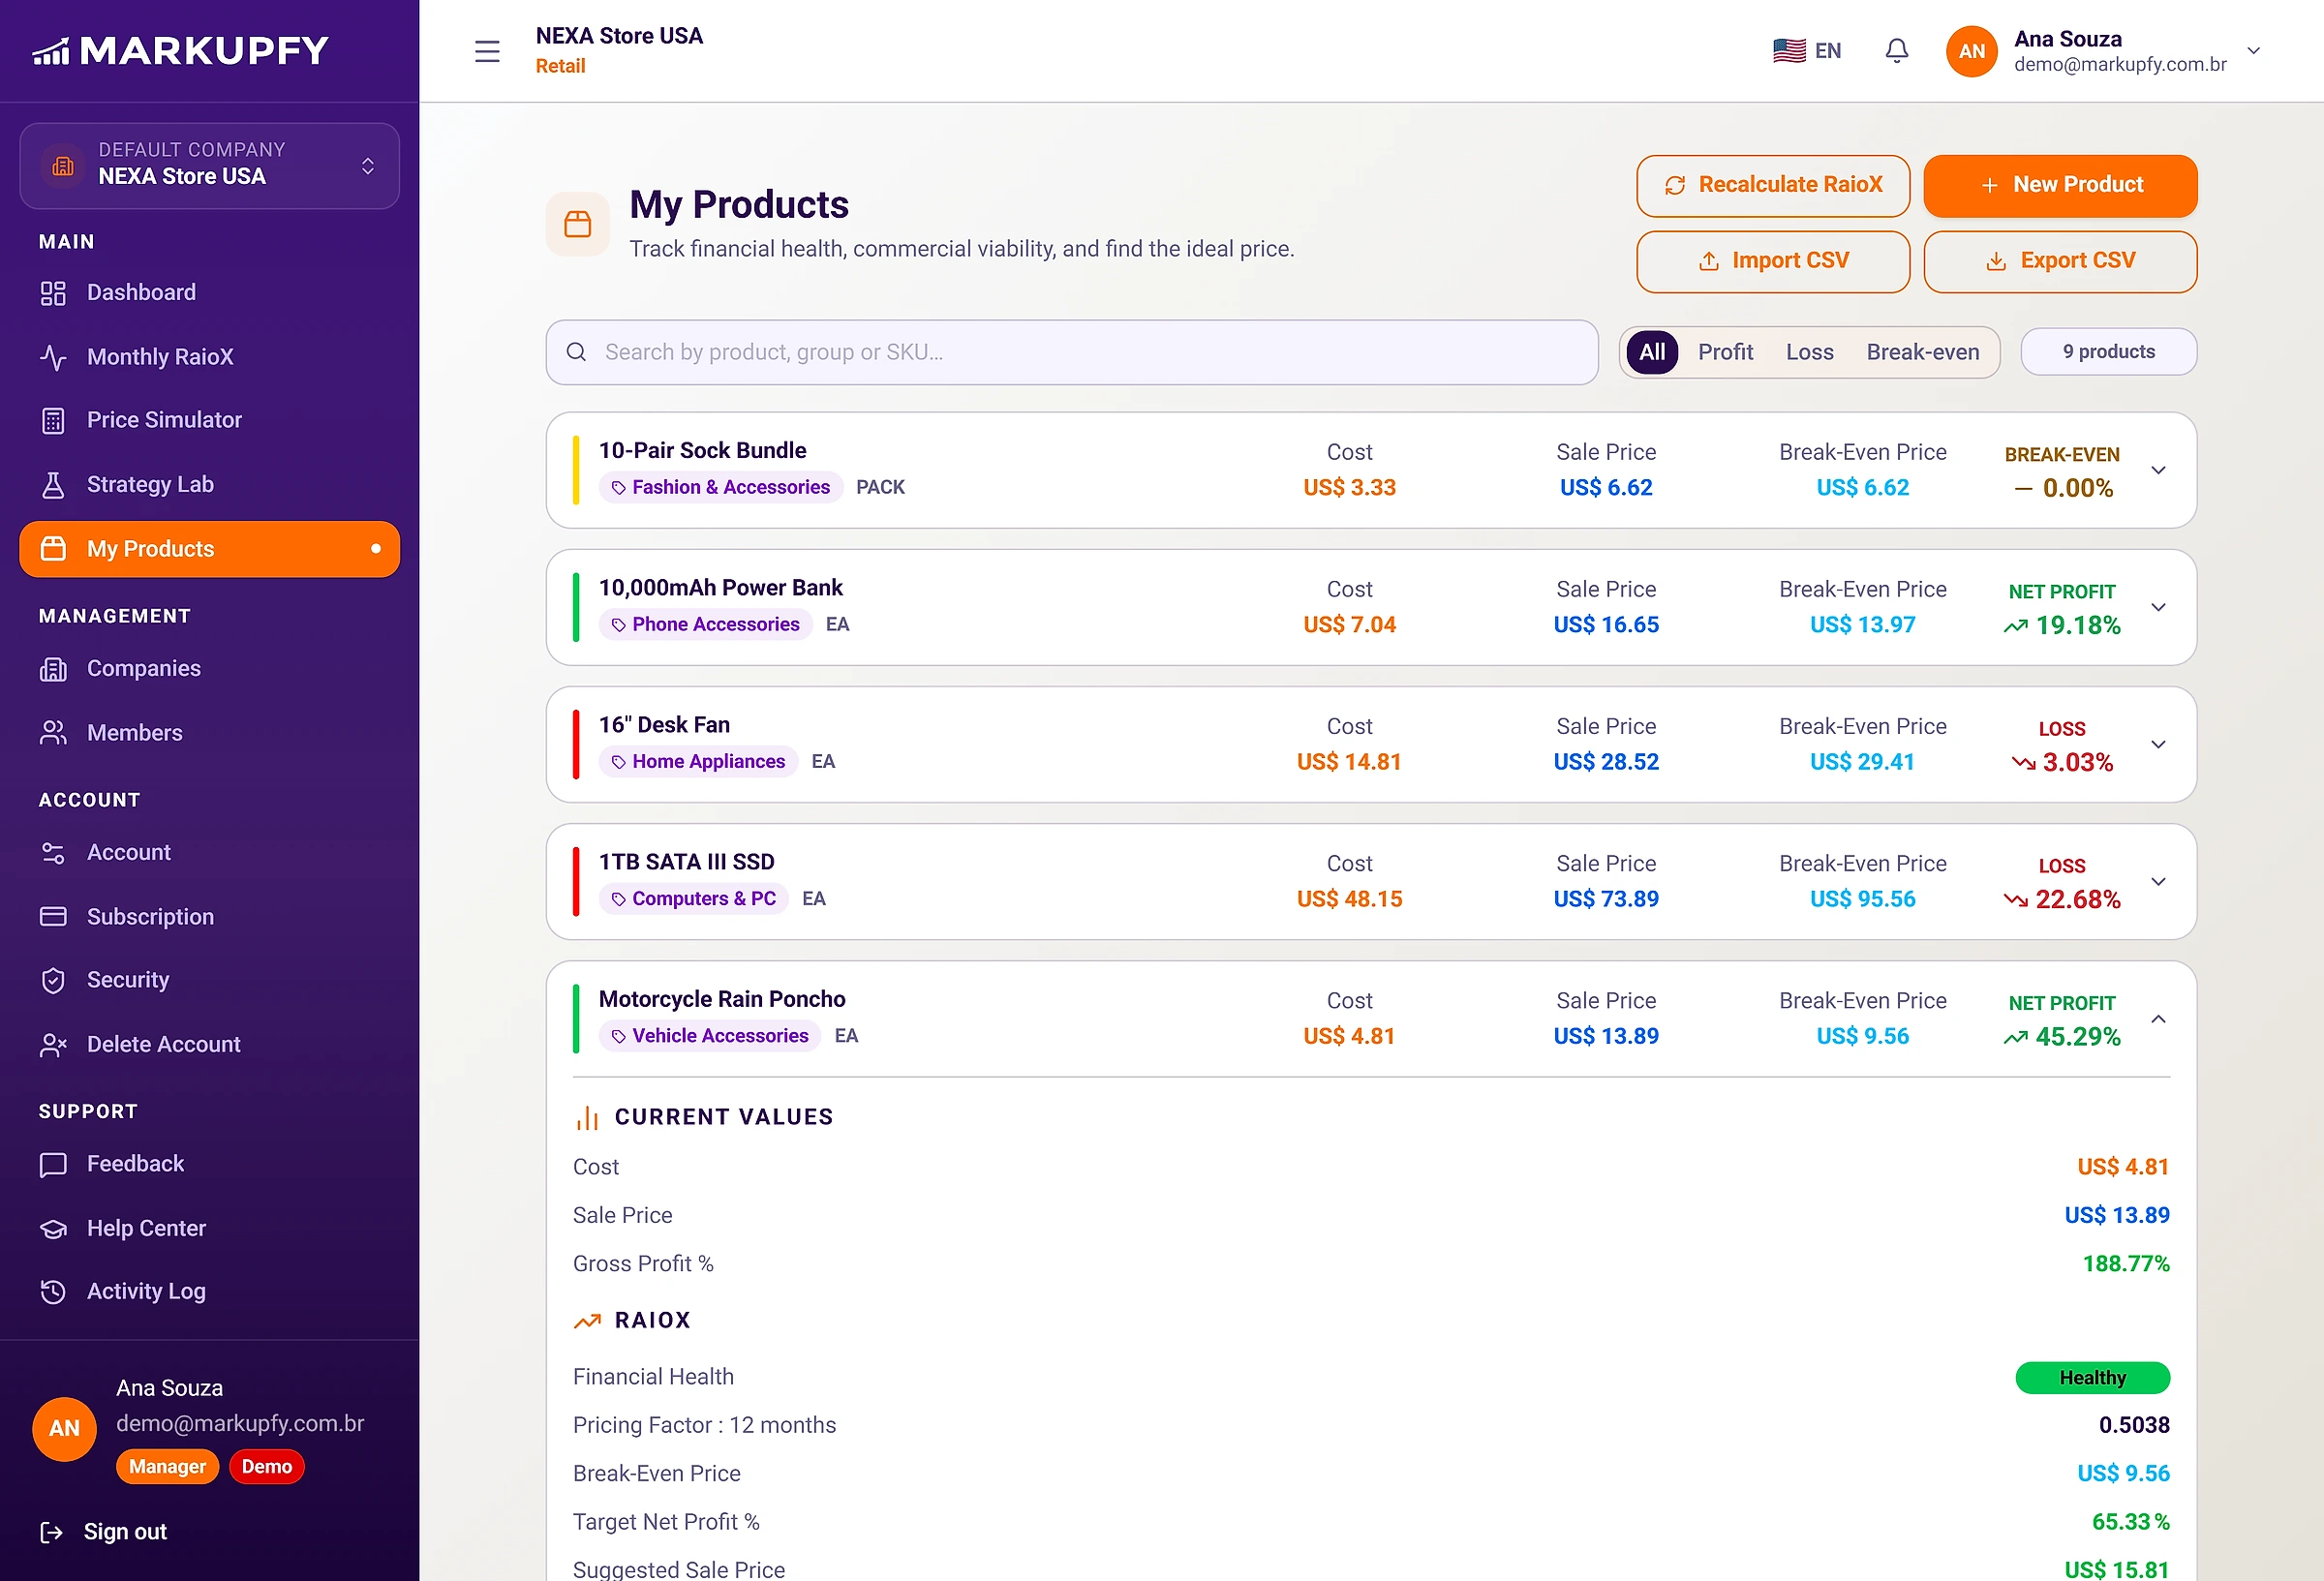Click the Computers & PC tag

pos(694,899)
